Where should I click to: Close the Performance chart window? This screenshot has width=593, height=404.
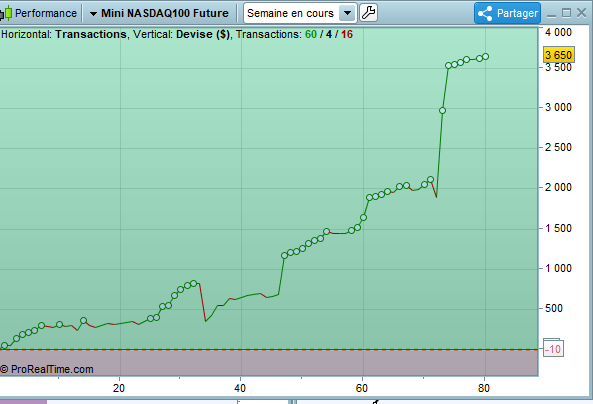[x=581, y=13]
